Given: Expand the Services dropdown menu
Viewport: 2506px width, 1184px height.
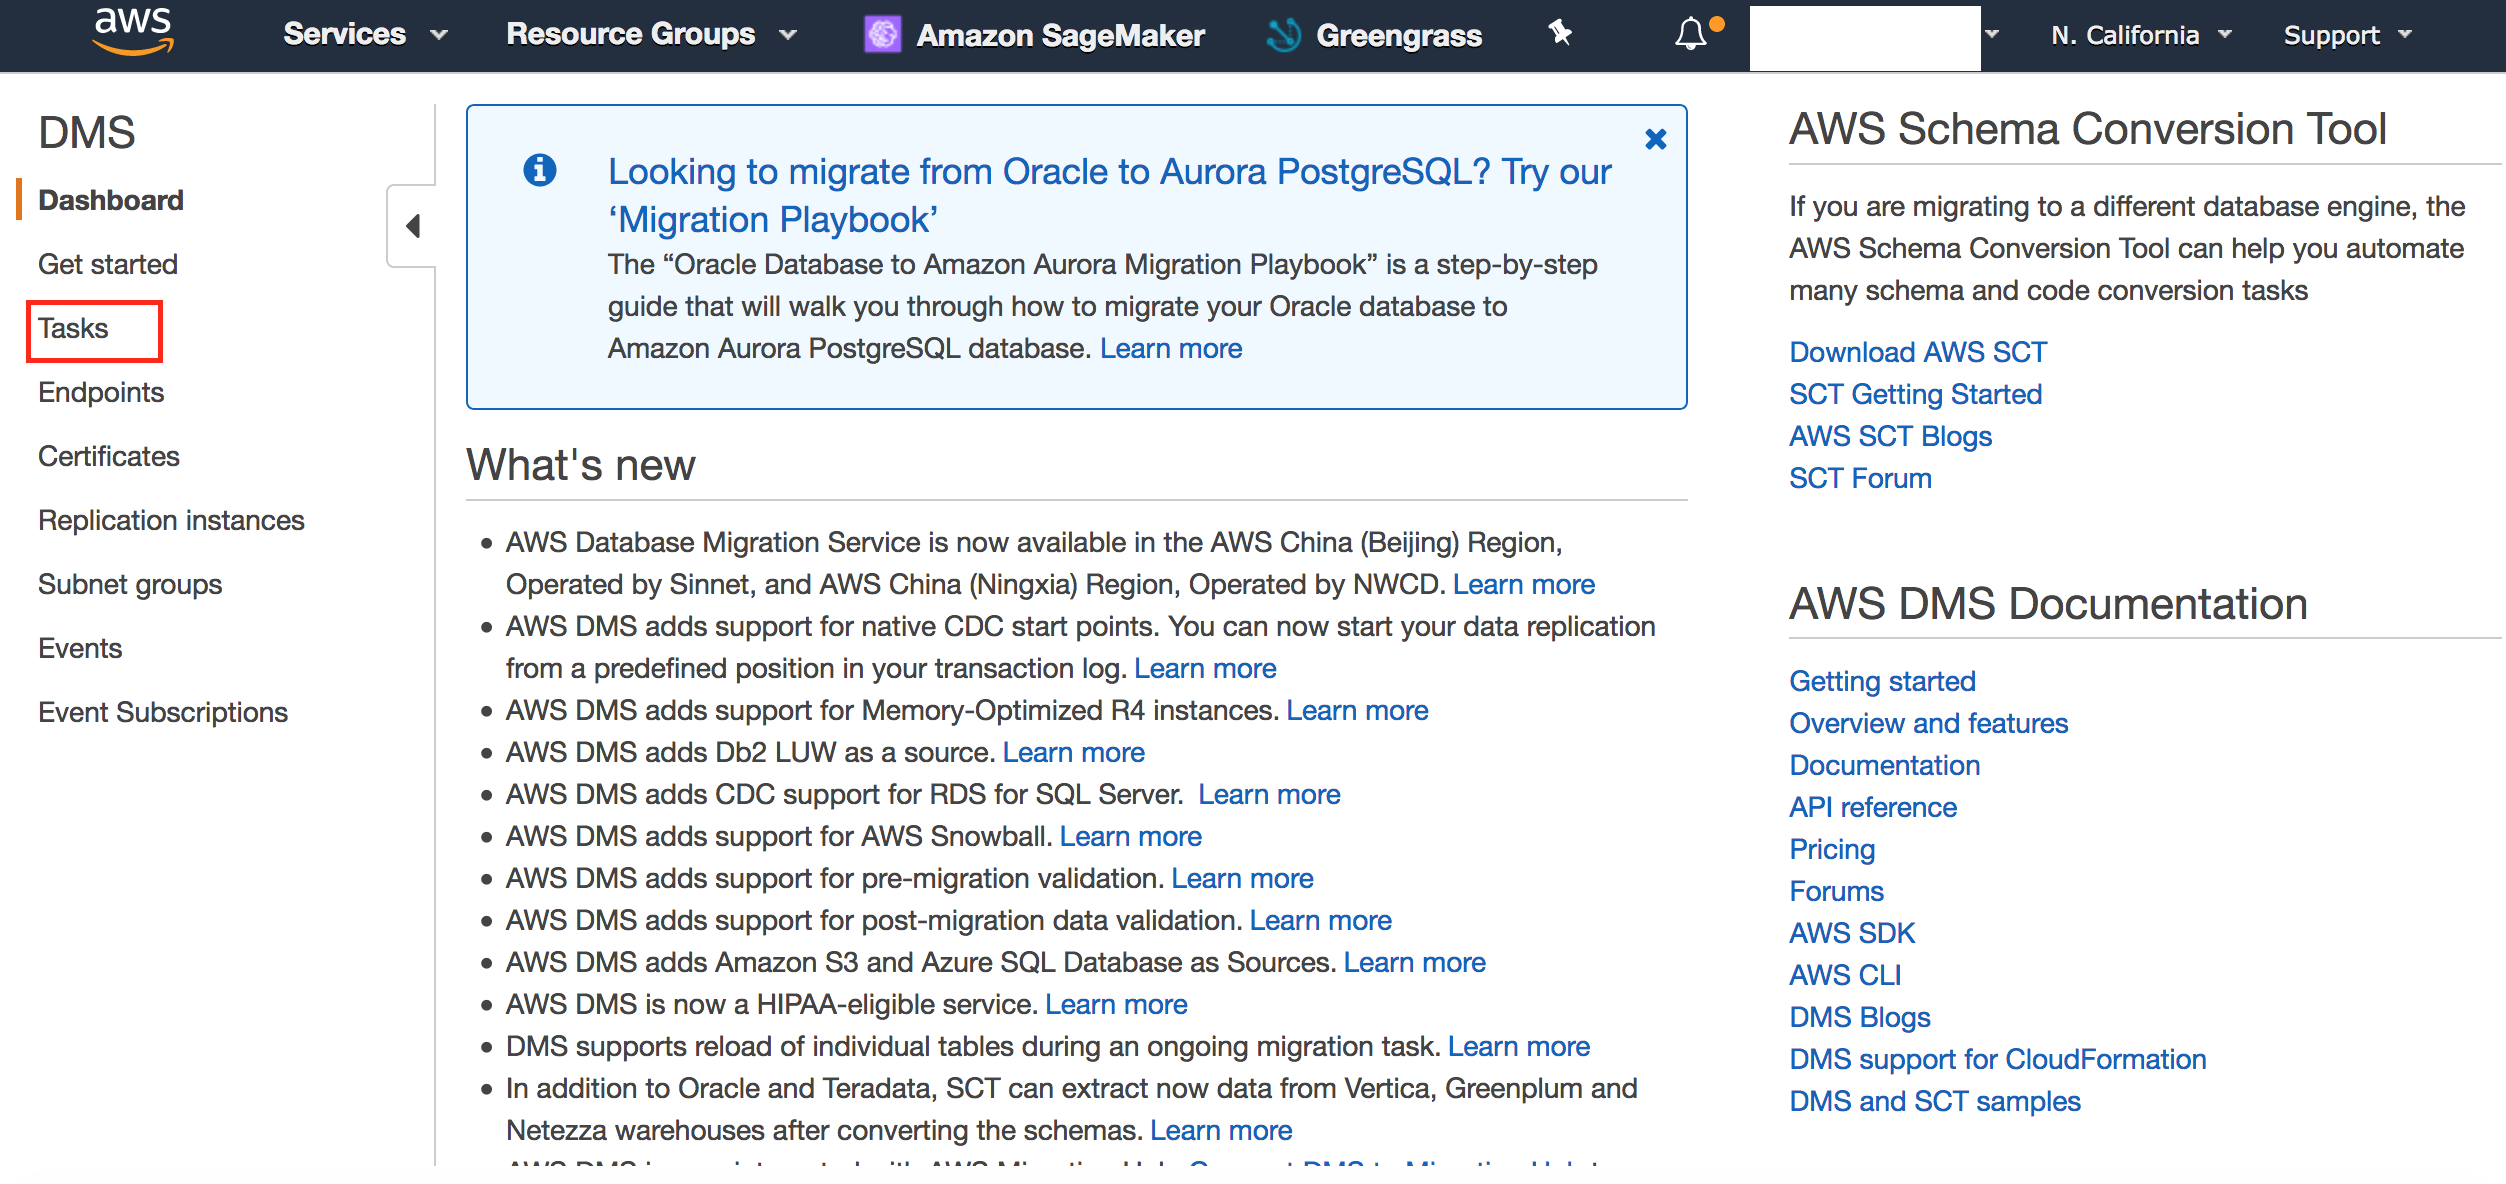Looking at the screenshot, I should 364,34.
